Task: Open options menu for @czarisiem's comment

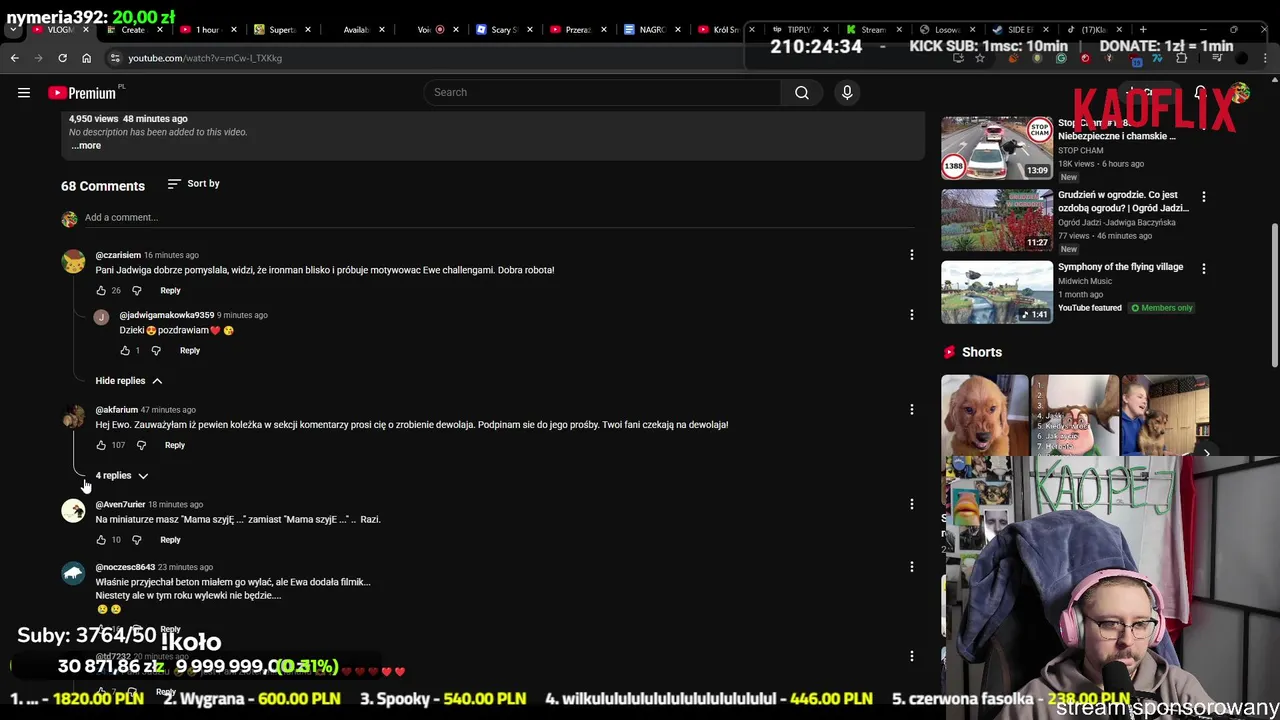Action: [x=911, y=255]
